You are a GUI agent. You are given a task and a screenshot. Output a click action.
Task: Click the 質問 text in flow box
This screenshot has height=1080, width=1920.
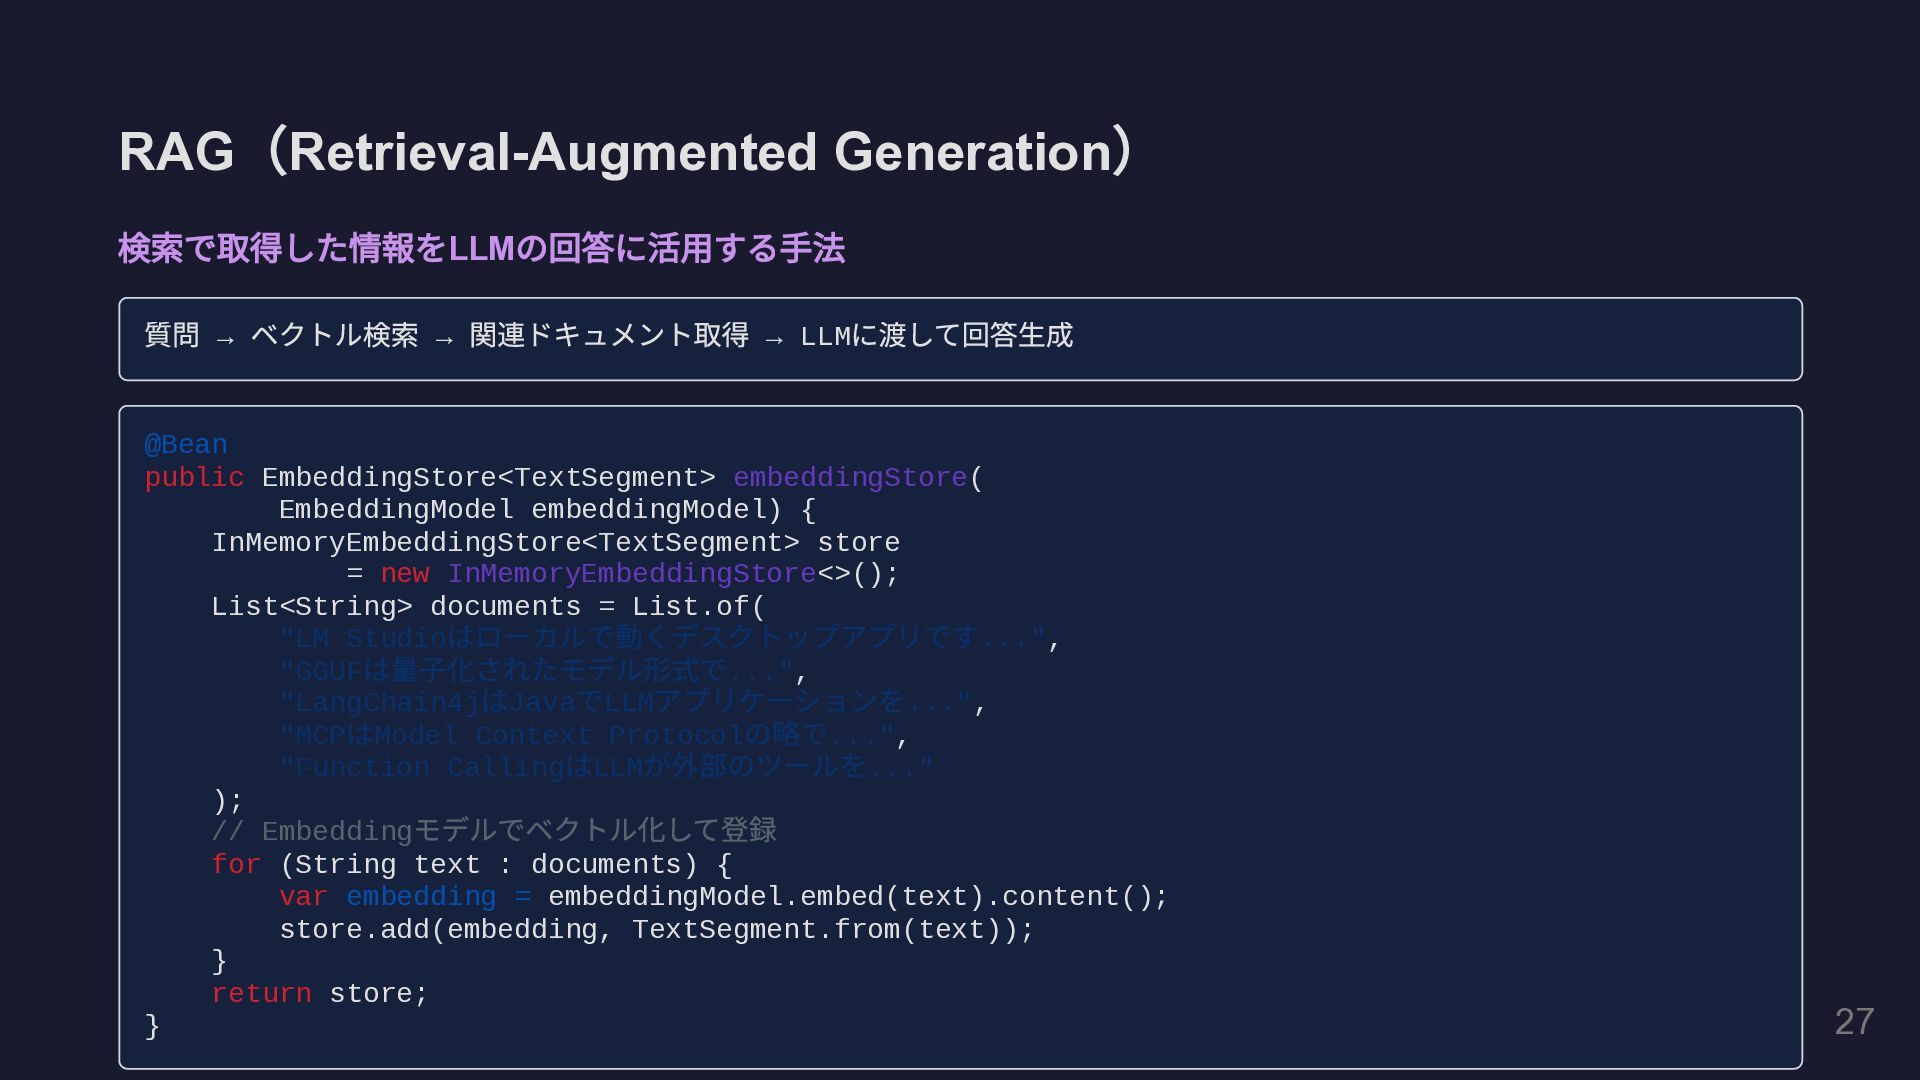click(x=172, y=336)
